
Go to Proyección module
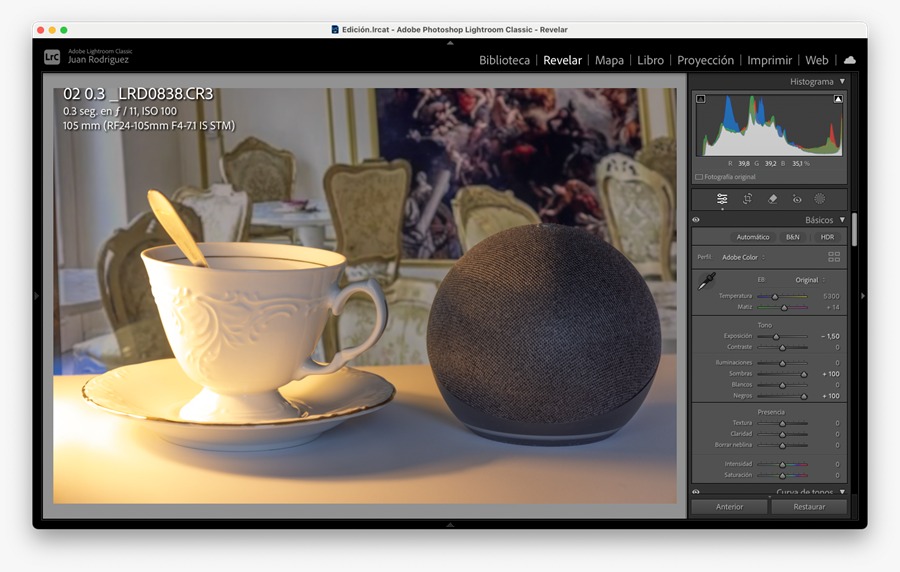click(x=705, y=60)
